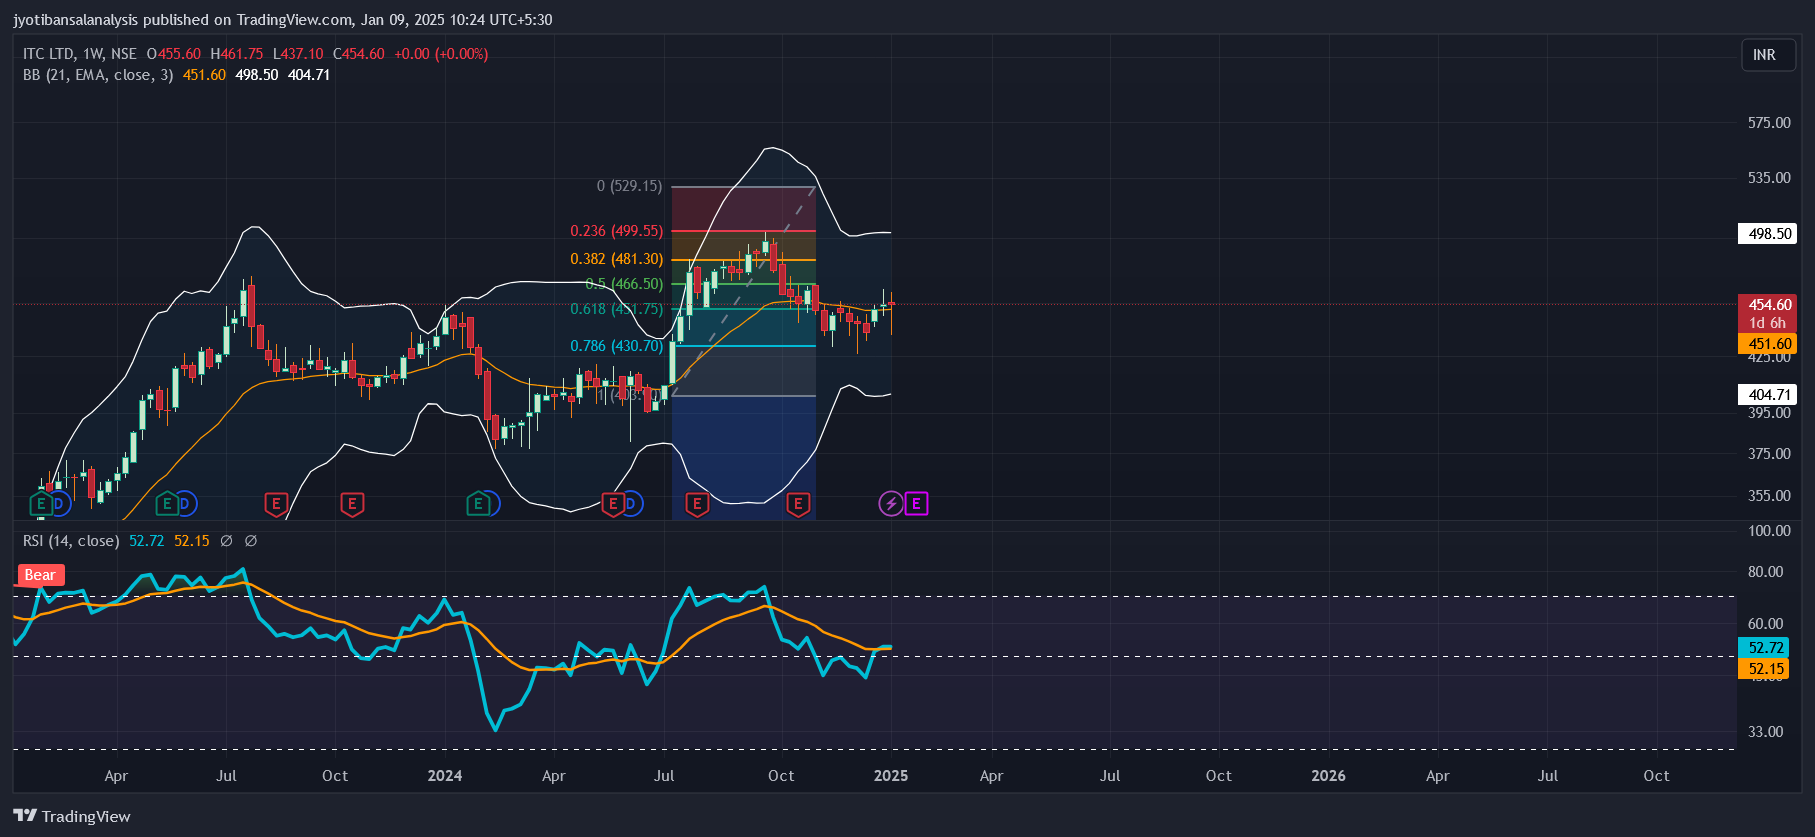Click the 404.71 lower band price label

[1768, 395]
